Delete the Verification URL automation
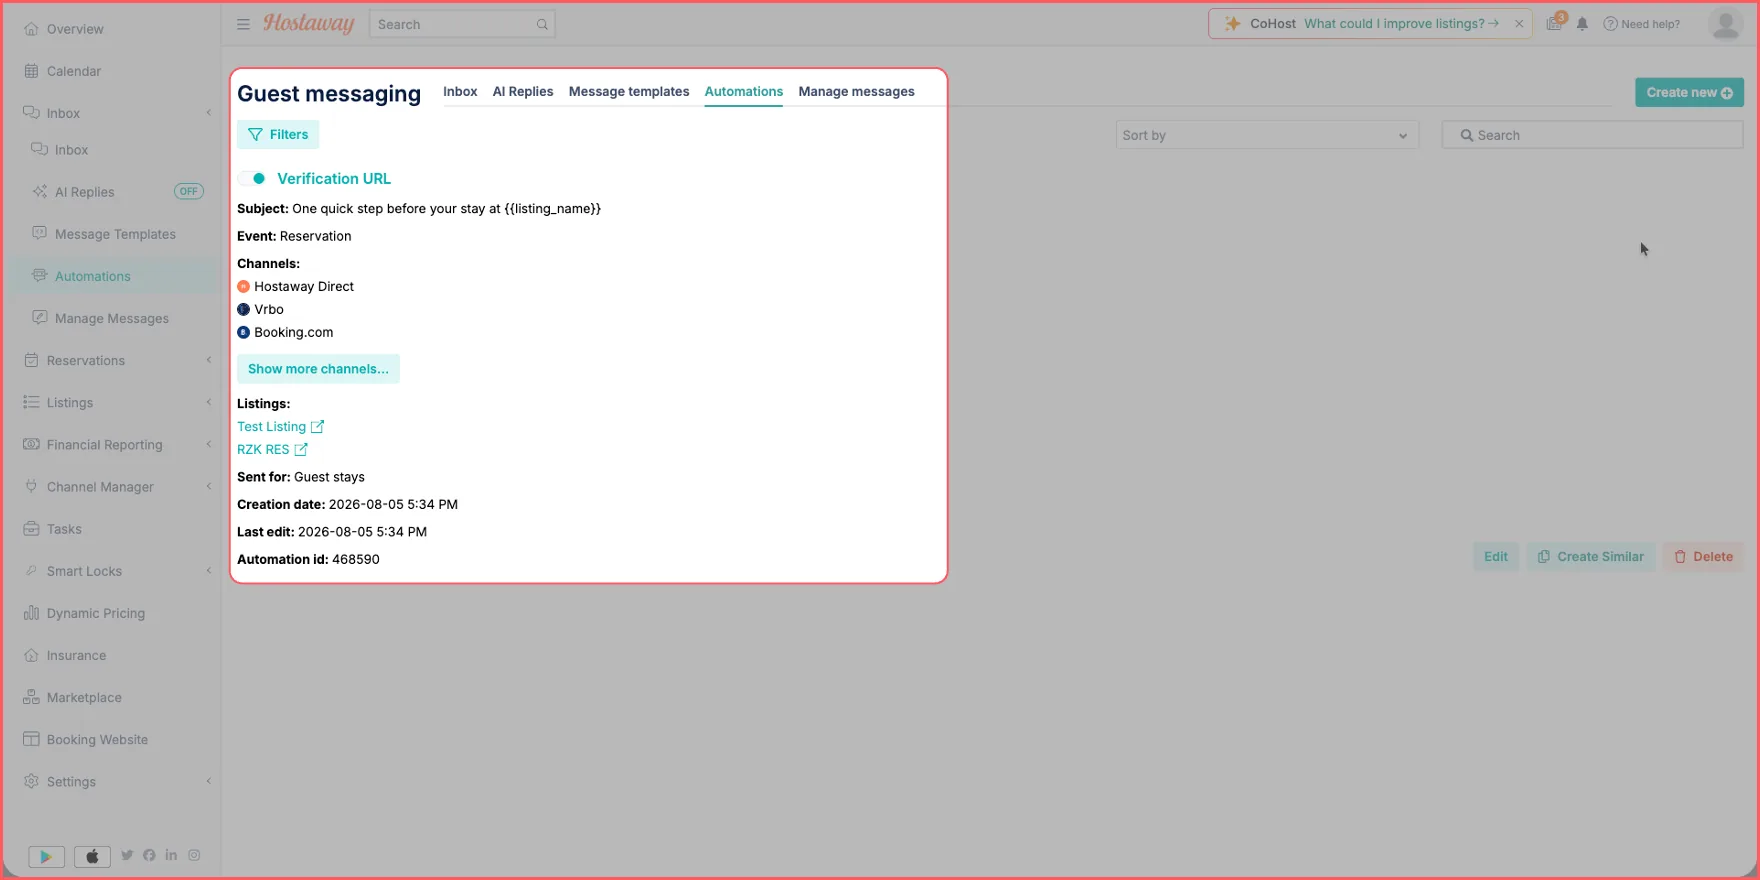Image resolution: width=1760 pixels, height=880 pixels. click(x=1703, y=557)
